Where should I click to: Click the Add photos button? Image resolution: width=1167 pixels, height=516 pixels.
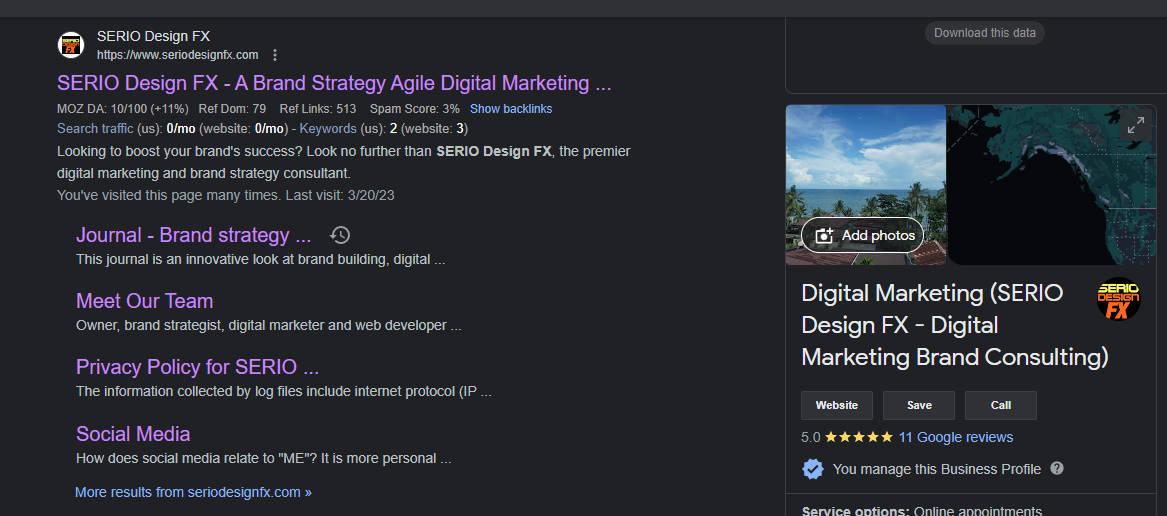(x=863, y=236)
